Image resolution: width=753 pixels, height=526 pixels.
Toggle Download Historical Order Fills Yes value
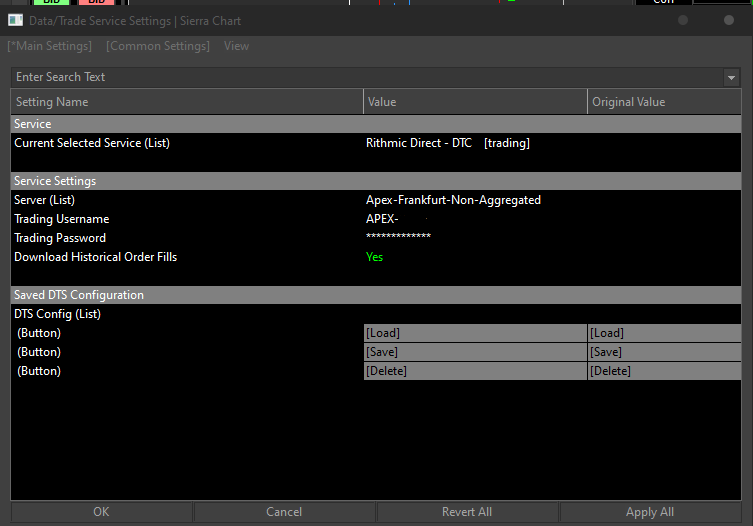click(x=375, y=257)
